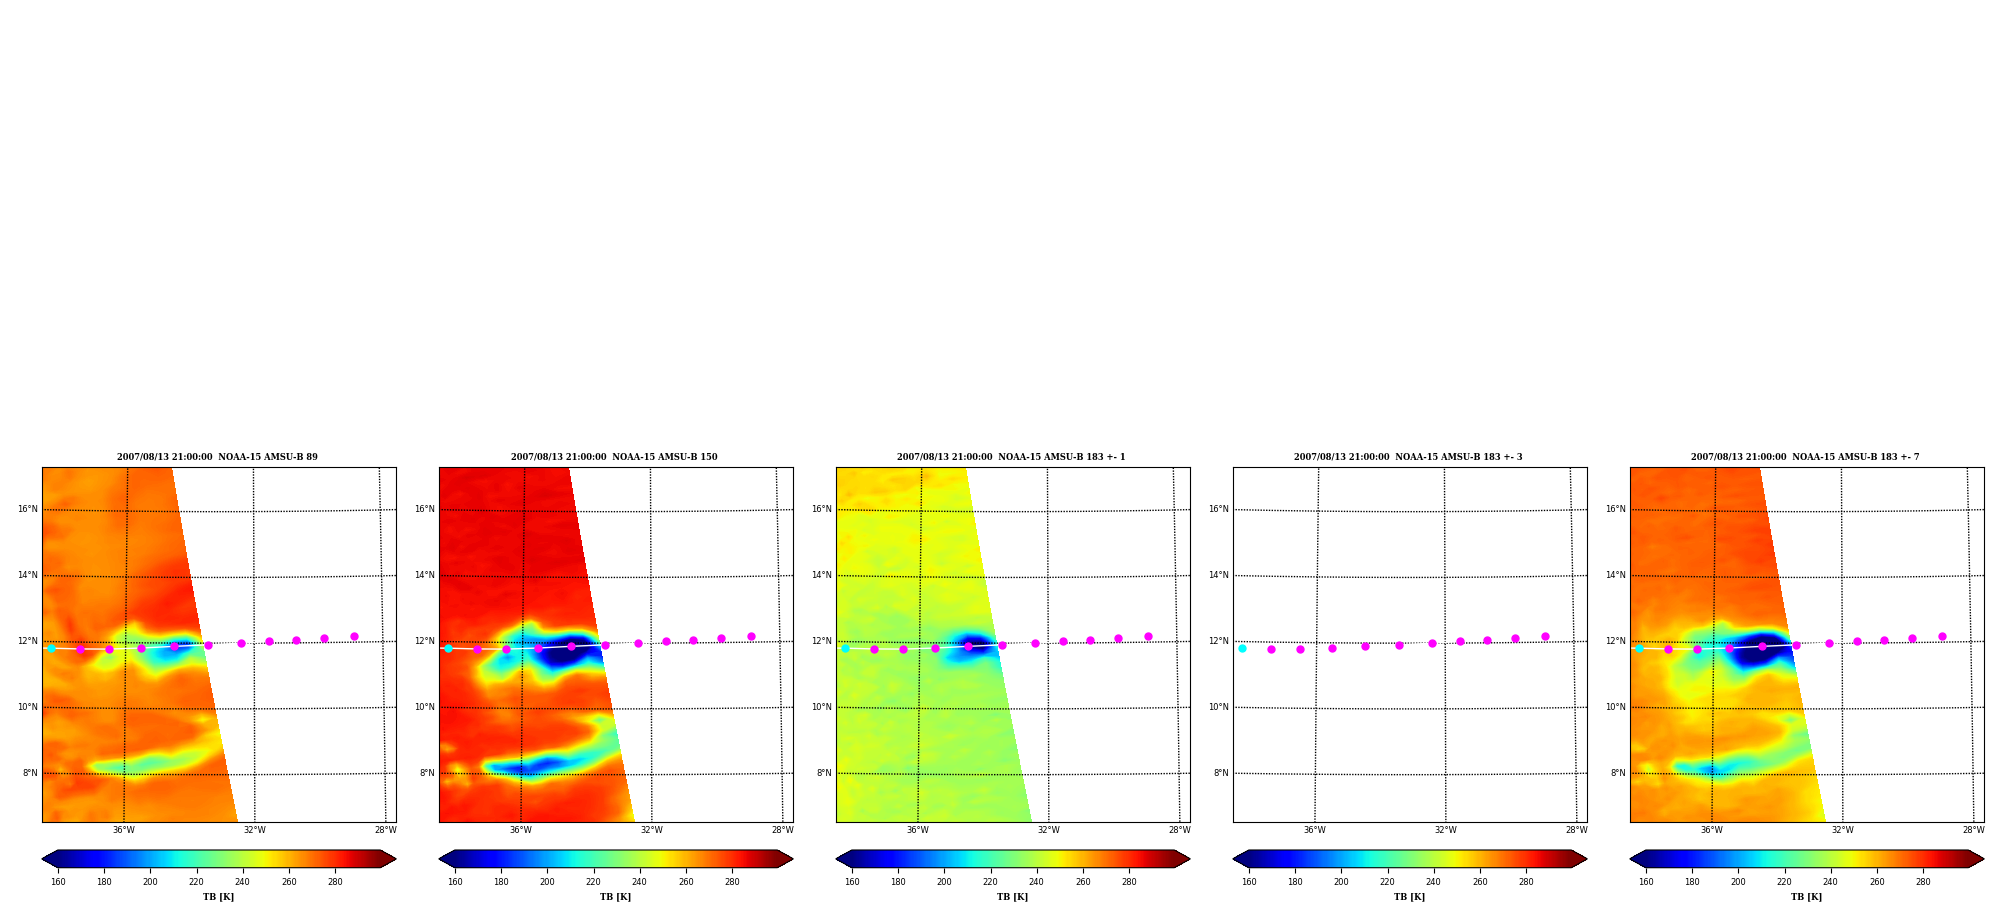Click the 16°N axis label on the AMSU-B 150 panel
1995x911 pixels.
tap(425, 509)
